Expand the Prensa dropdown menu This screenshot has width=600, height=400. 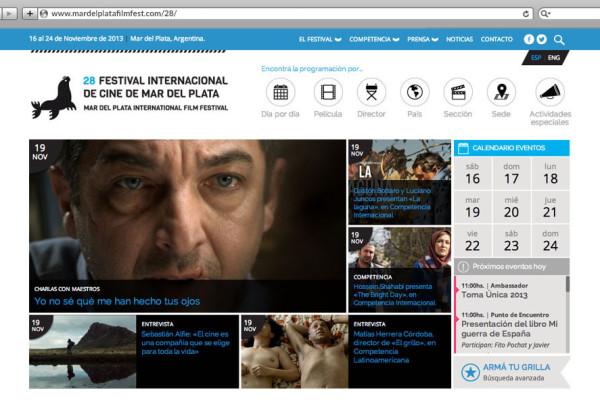[x=422, y=39]
